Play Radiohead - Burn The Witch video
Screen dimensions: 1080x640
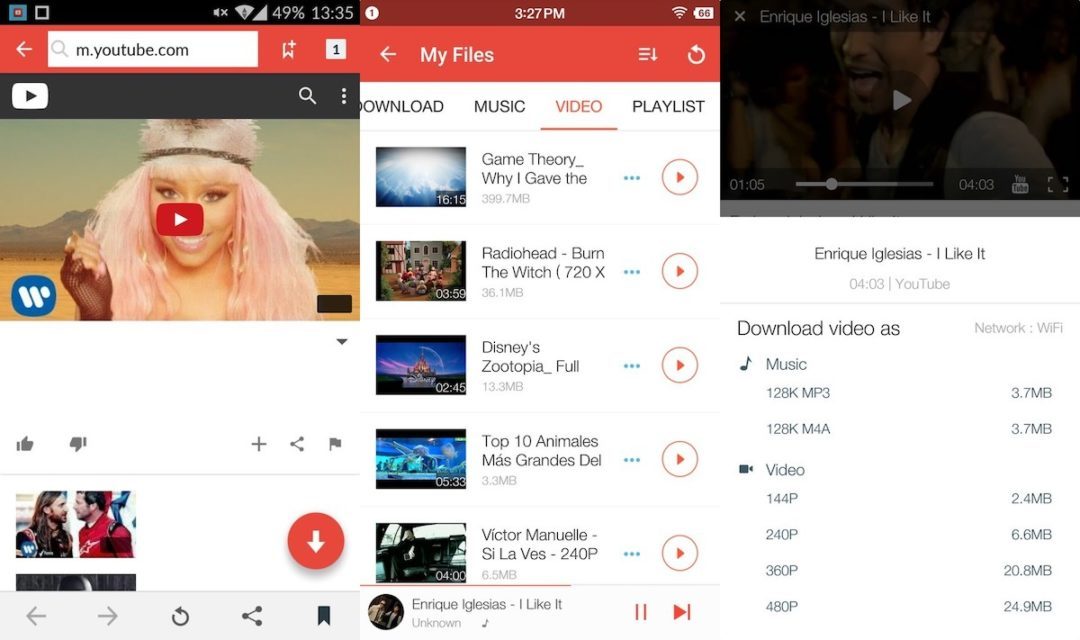pyautogui.click(x=680, y=271)
